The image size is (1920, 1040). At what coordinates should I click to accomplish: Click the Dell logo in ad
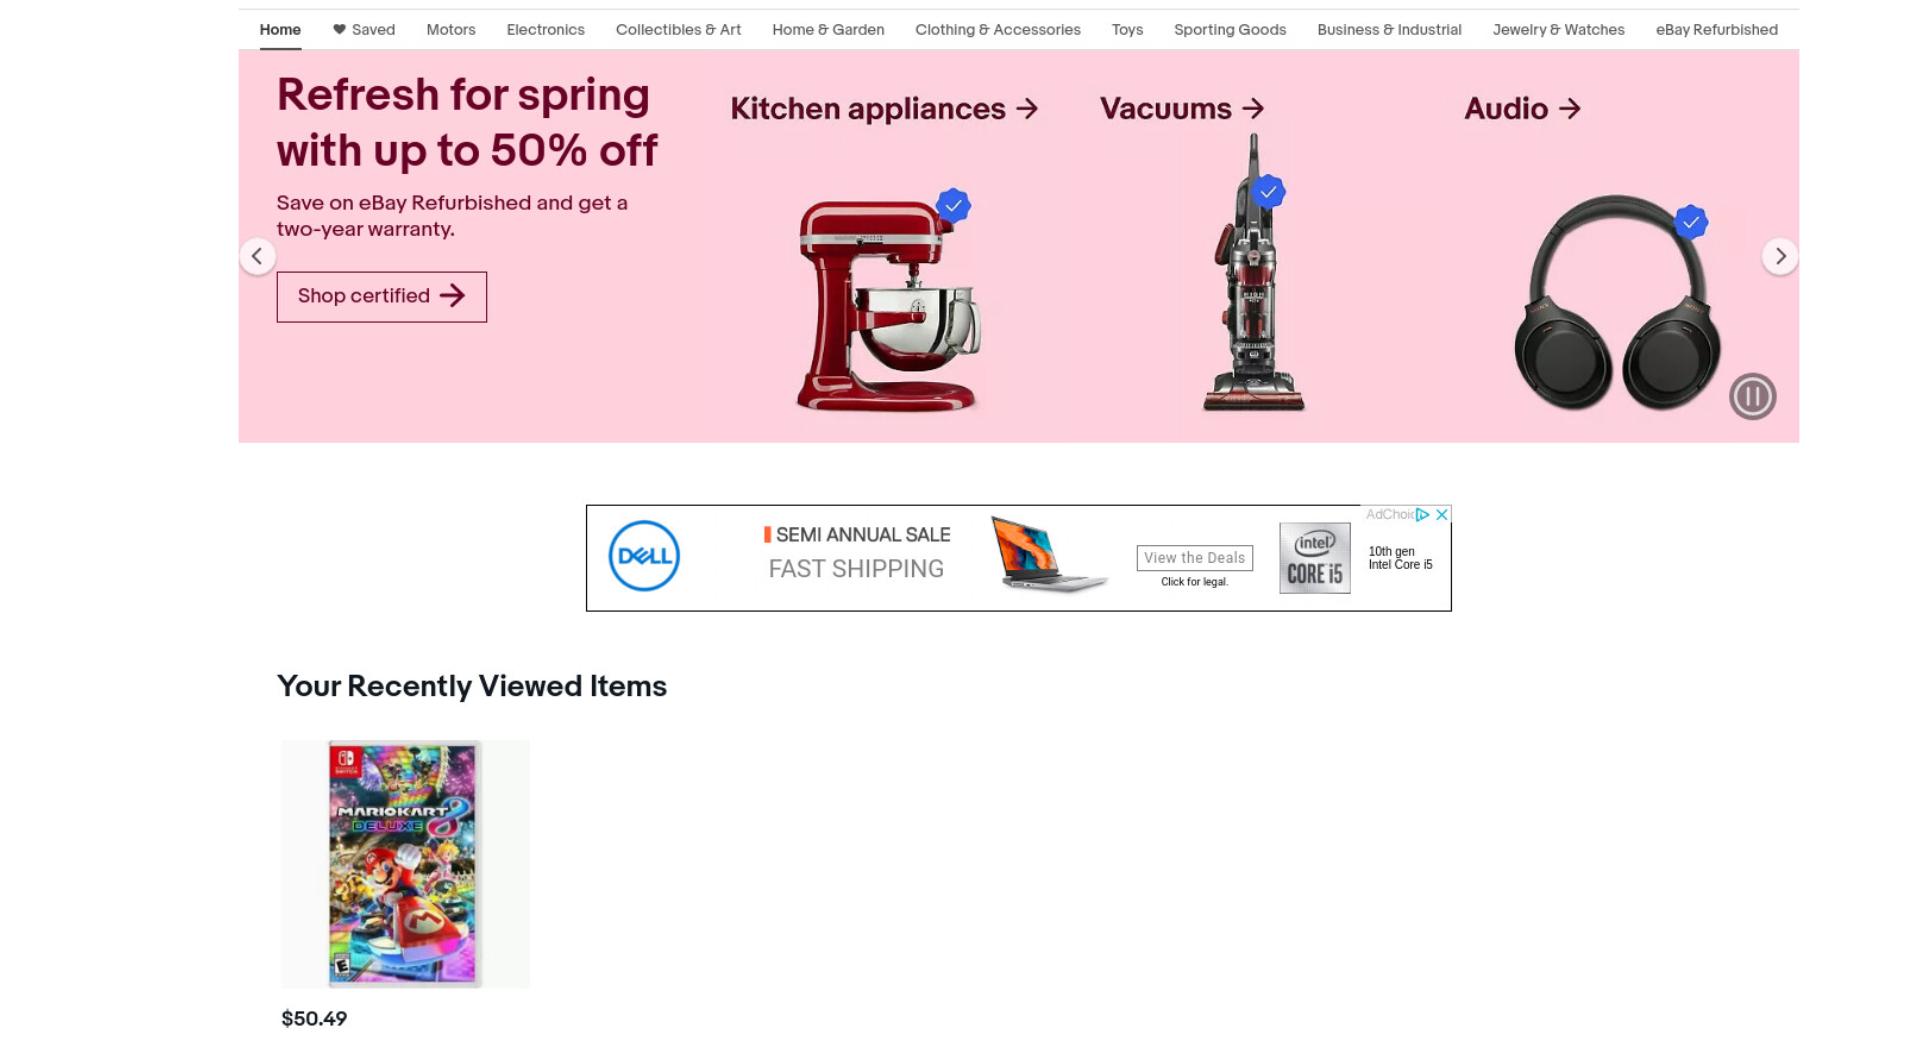click(644, 556)
